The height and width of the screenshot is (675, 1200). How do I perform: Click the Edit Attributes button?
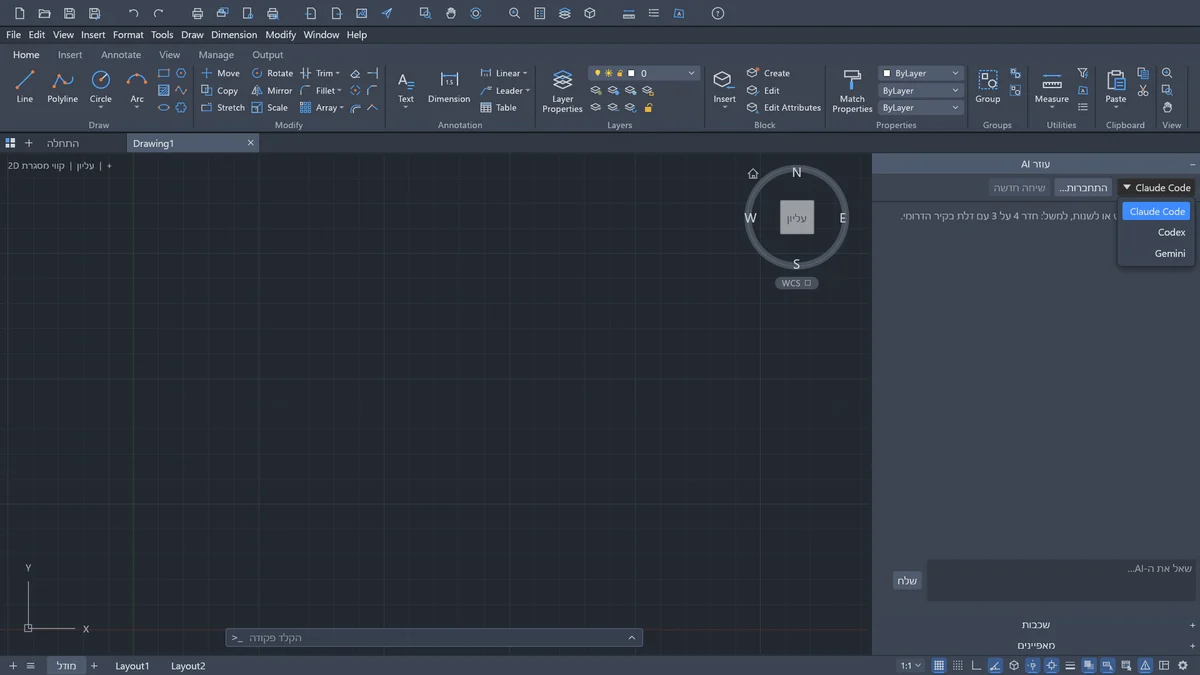[783, 107]
